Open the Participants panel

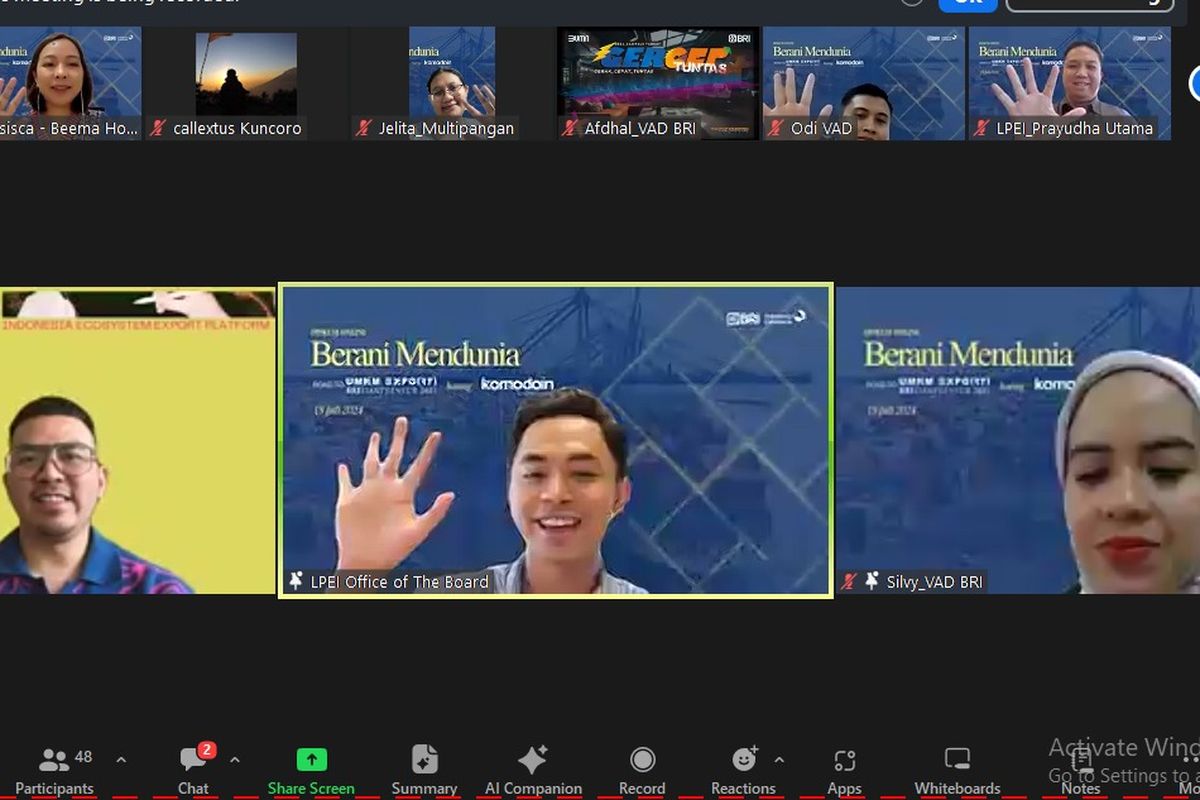tap(55, 770)
